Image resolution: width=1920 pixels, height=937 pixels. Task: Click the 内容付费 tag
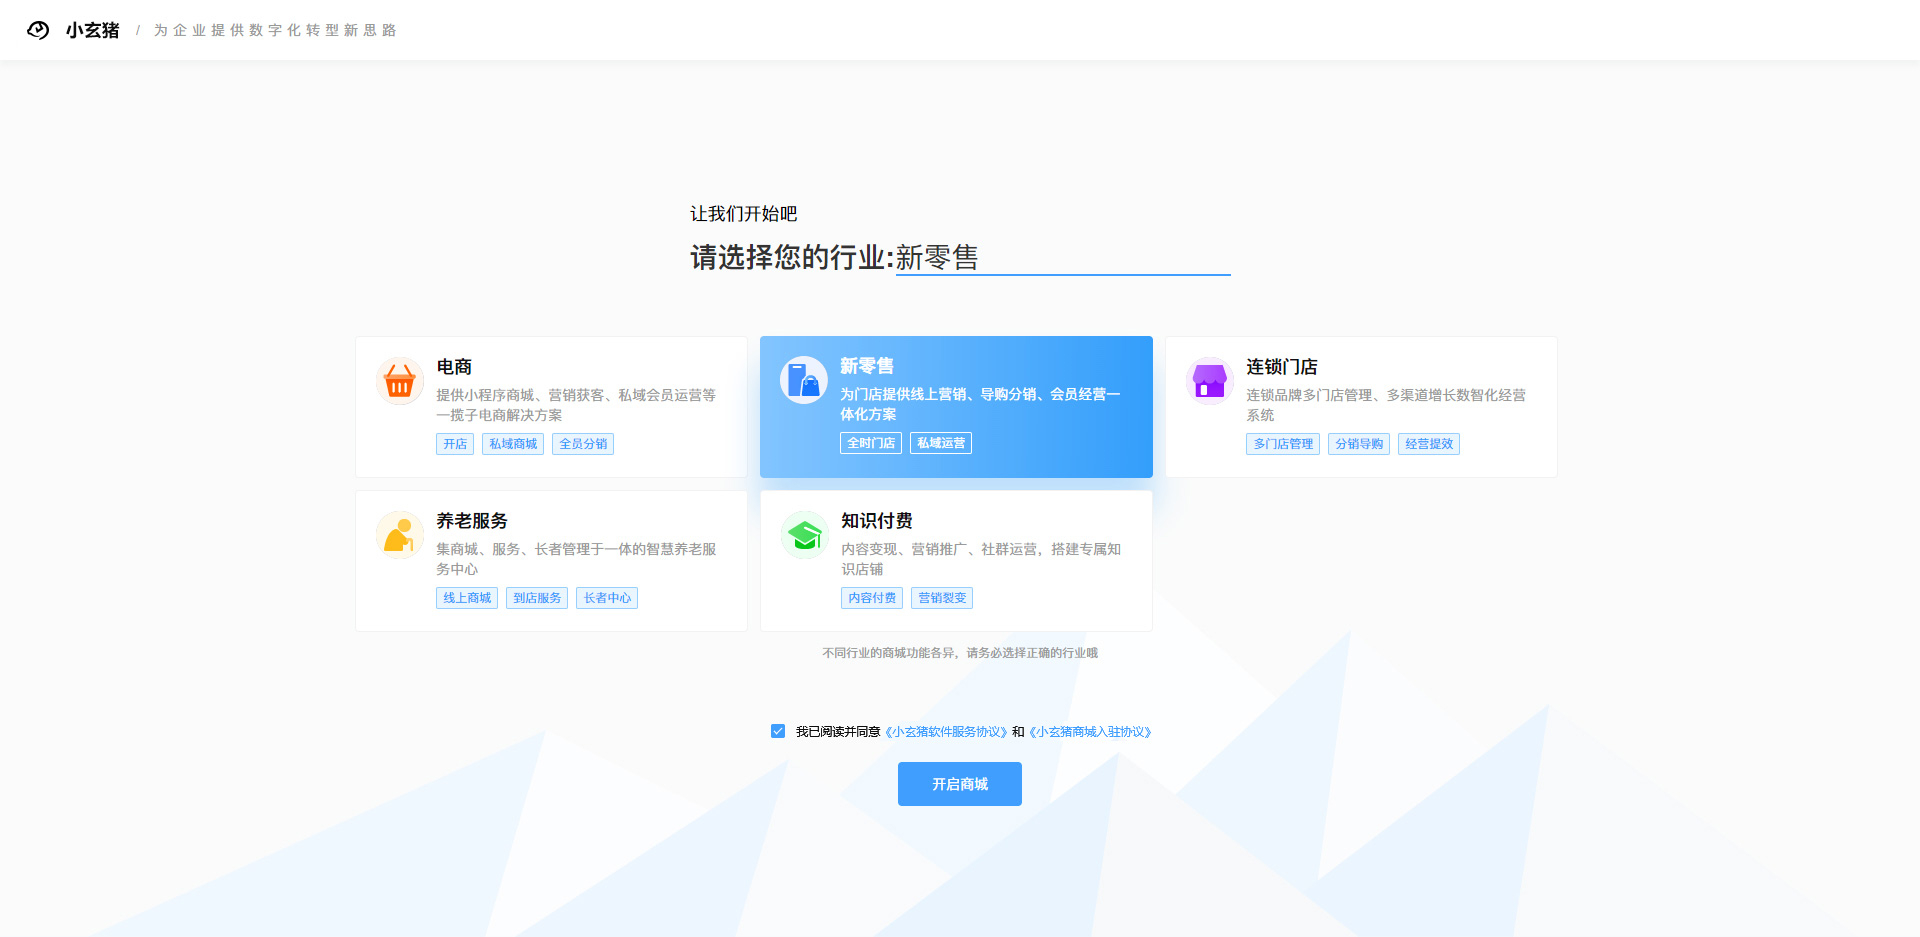(x=872, y=598)
